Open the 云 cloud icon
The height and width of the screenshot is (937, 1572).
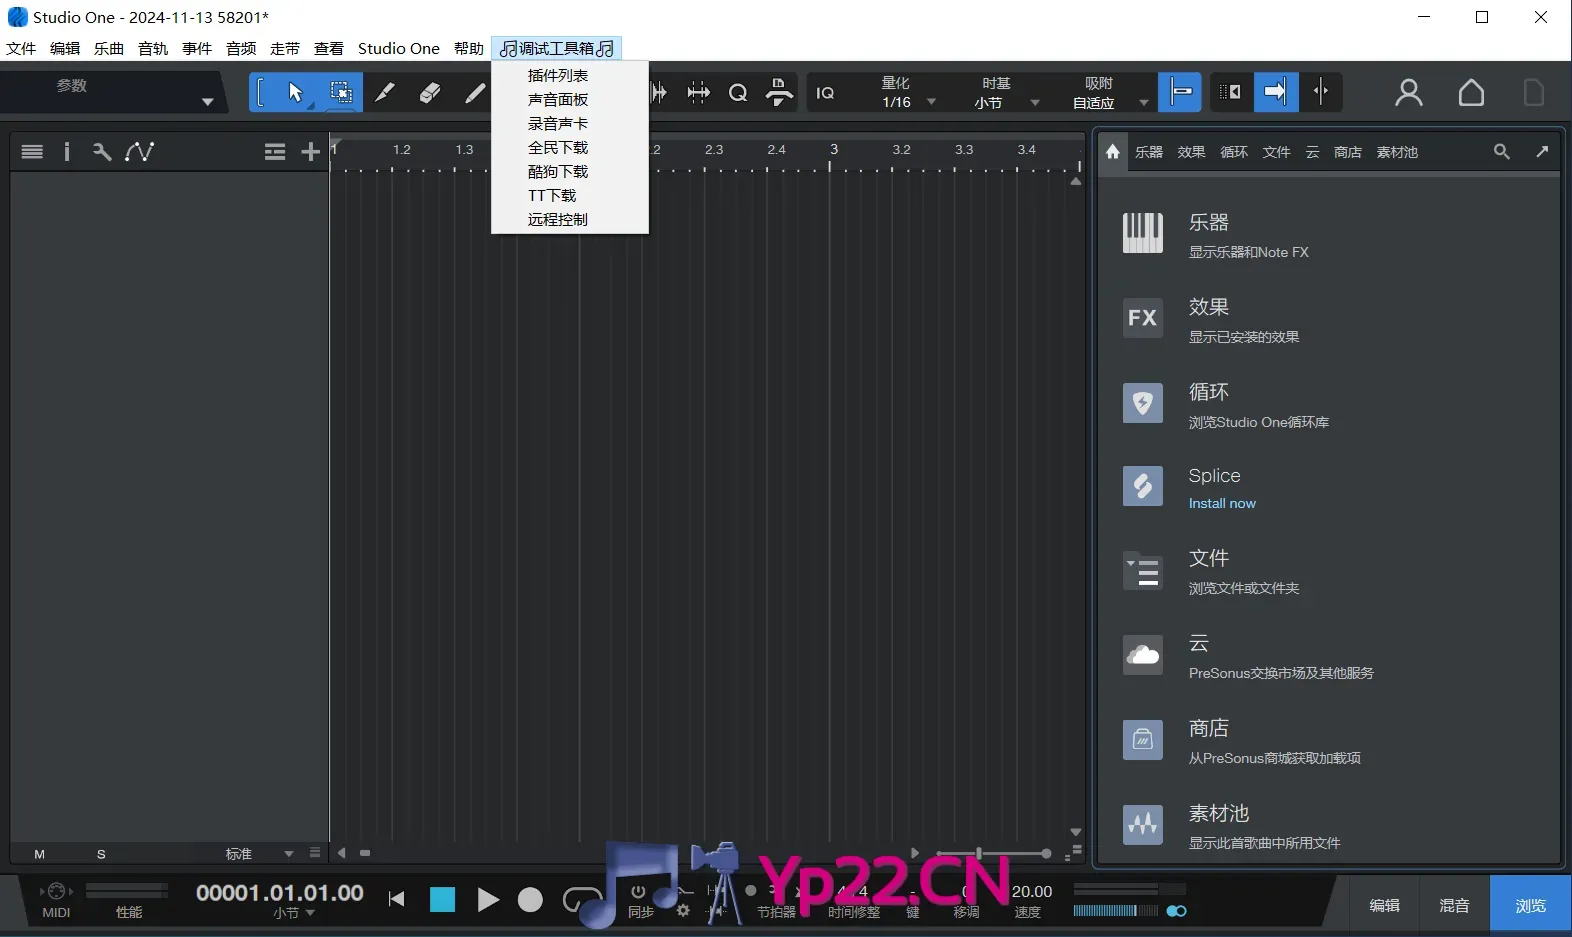coord(1142,656)
